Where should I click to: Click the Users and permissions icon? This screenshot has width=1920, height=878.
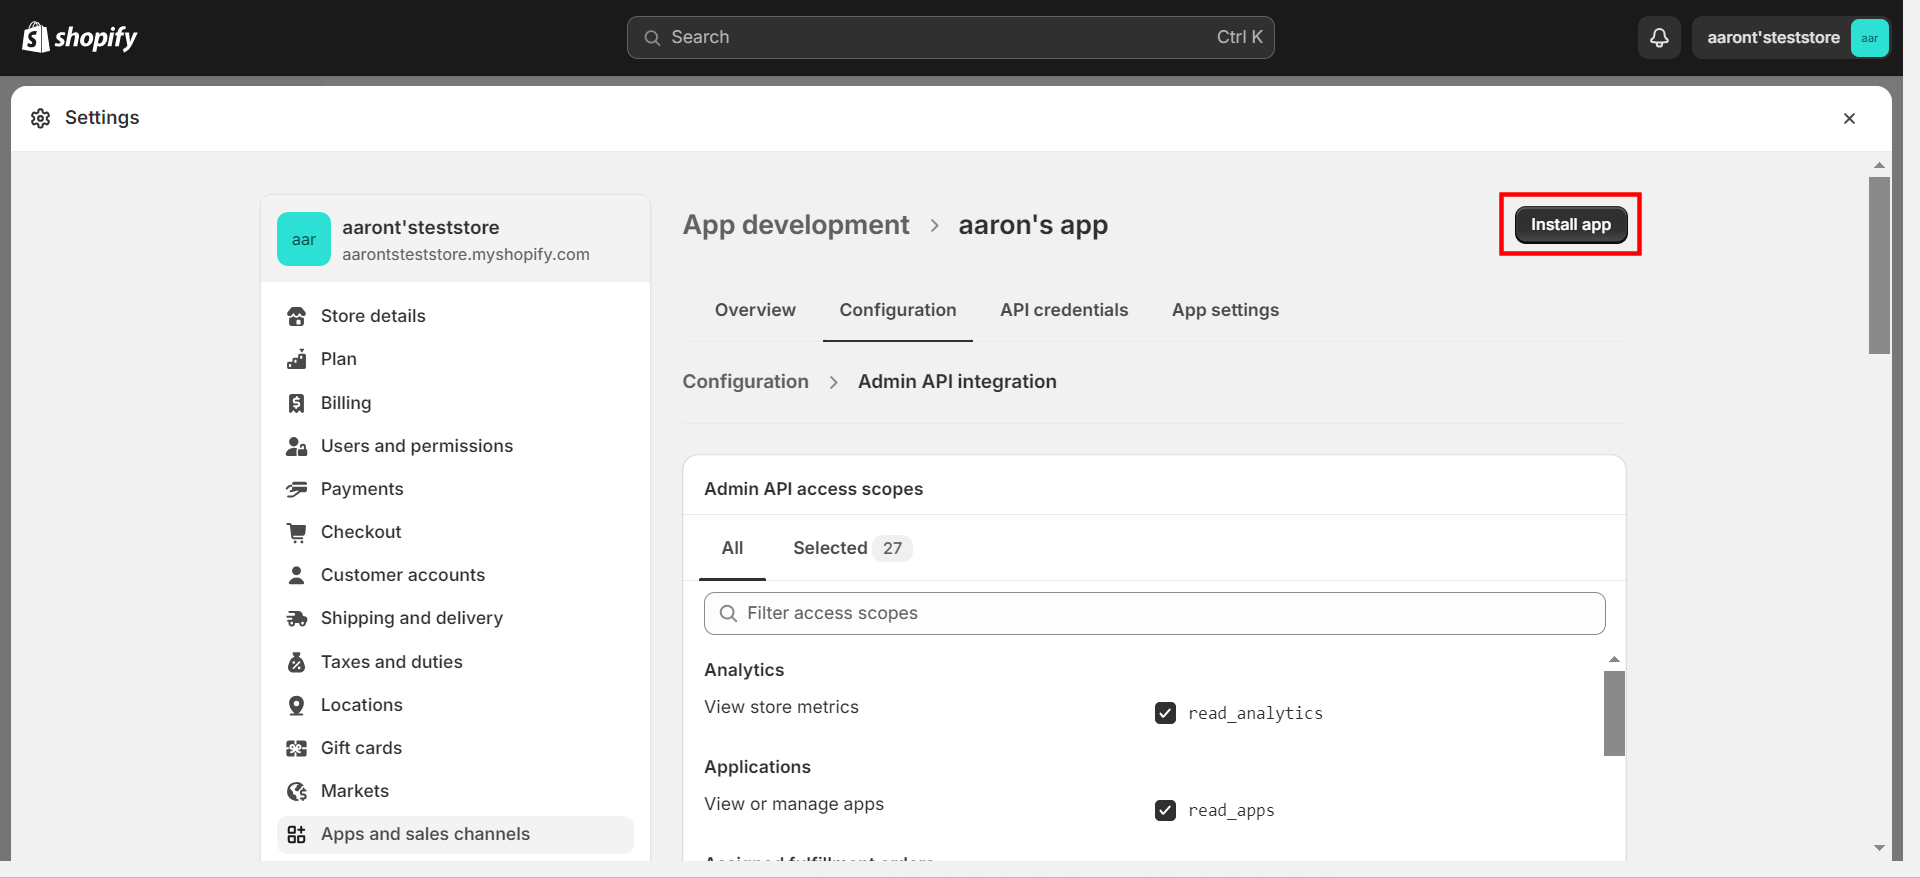click(x=297, y=446)
